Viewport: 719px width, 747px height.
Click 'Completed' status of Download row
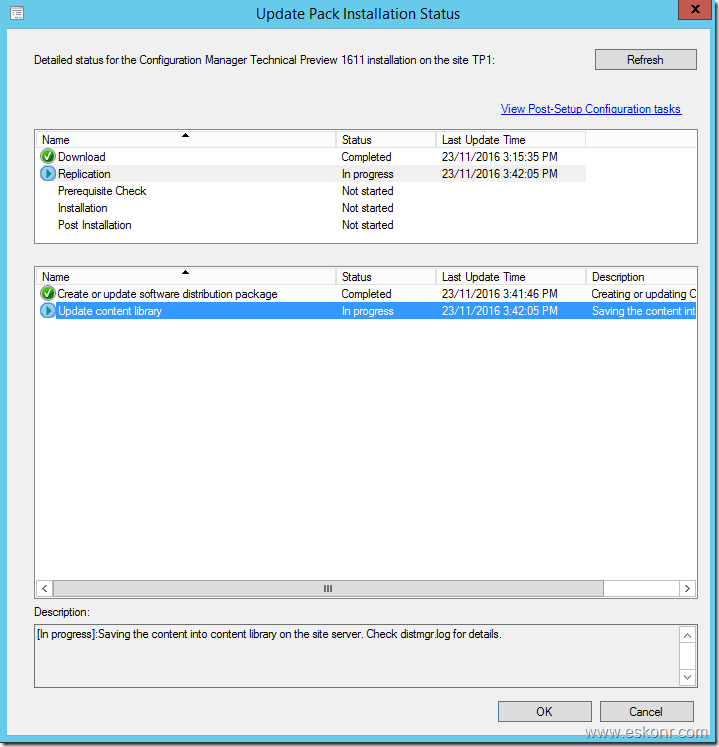pos(366,157)
